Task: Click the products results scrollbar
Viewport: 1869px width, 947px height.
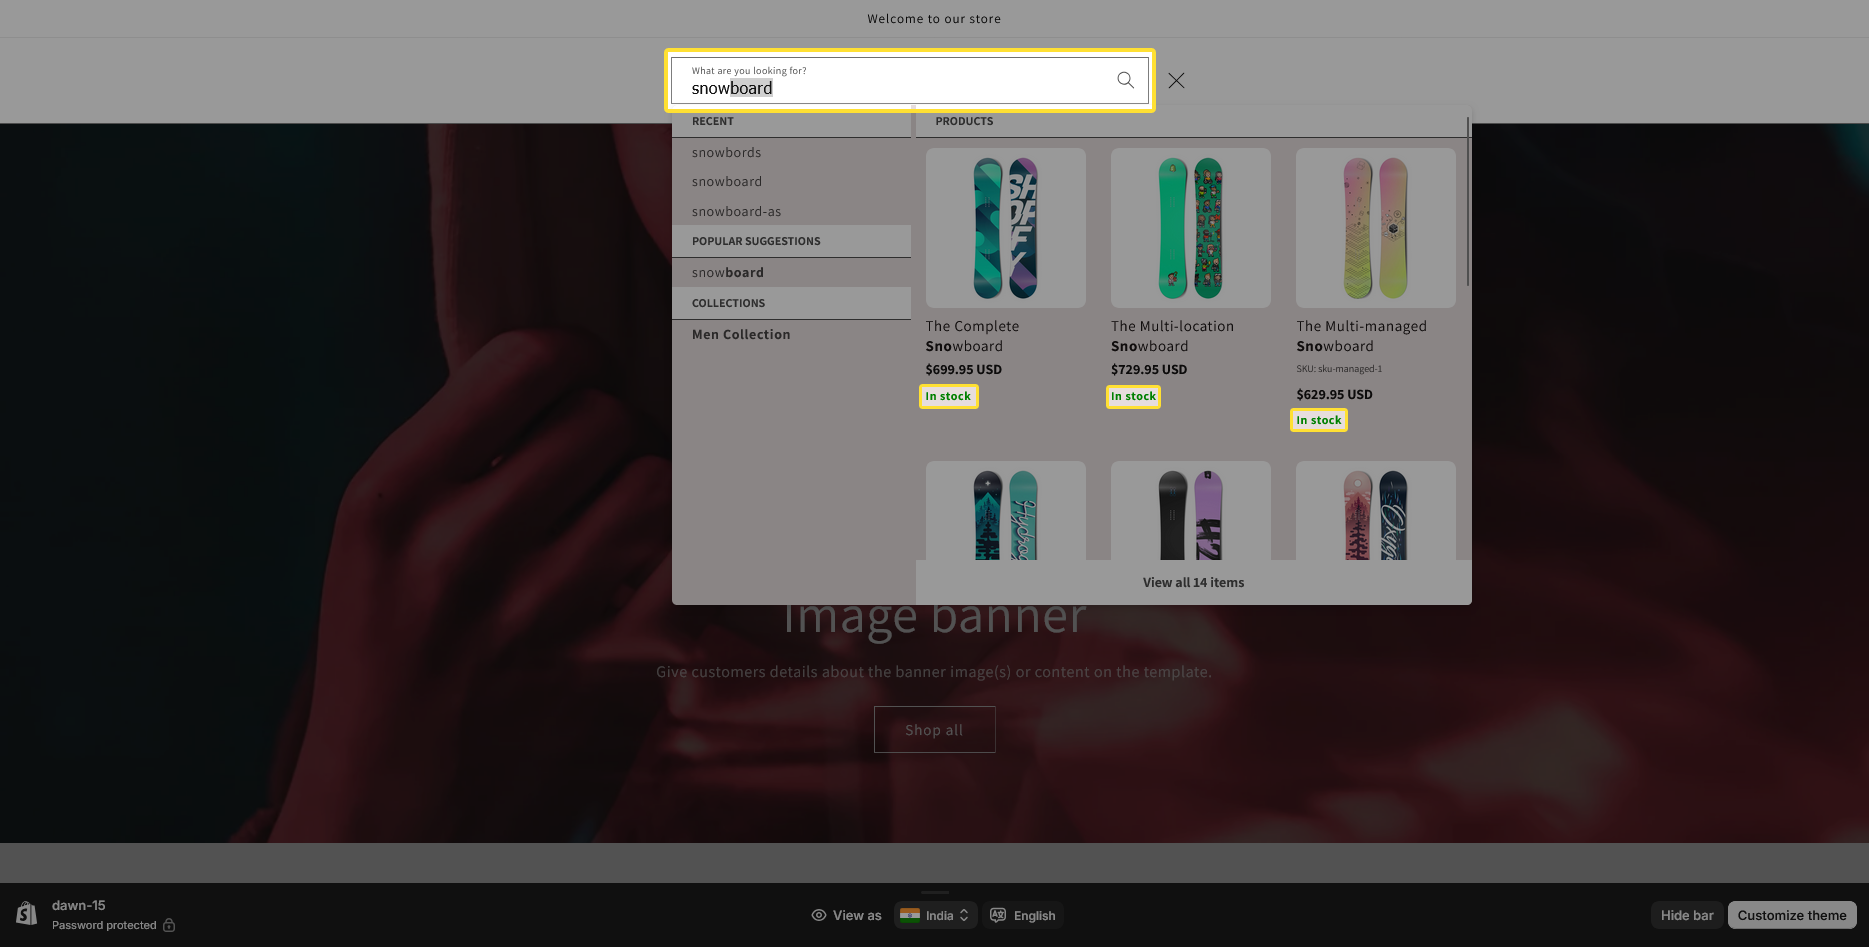Action: click(x=1467, y=200)
